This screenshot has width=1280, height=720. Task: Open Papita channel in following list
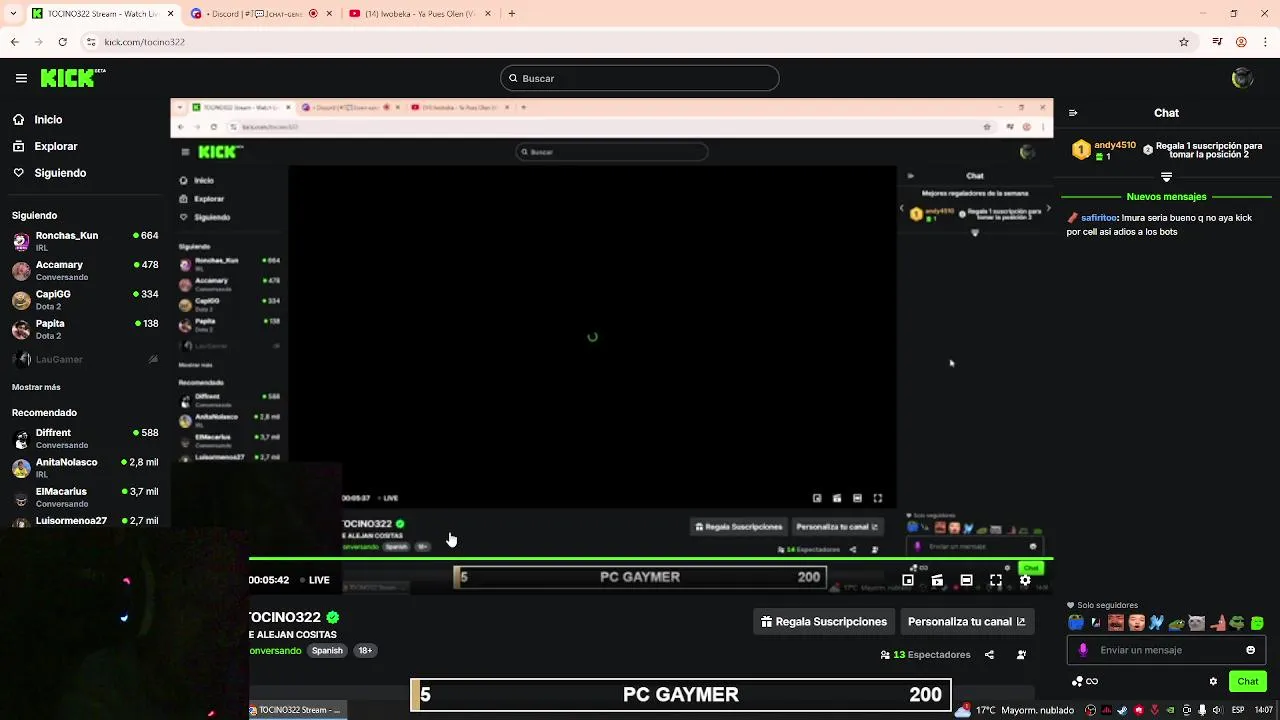[85, 329]
